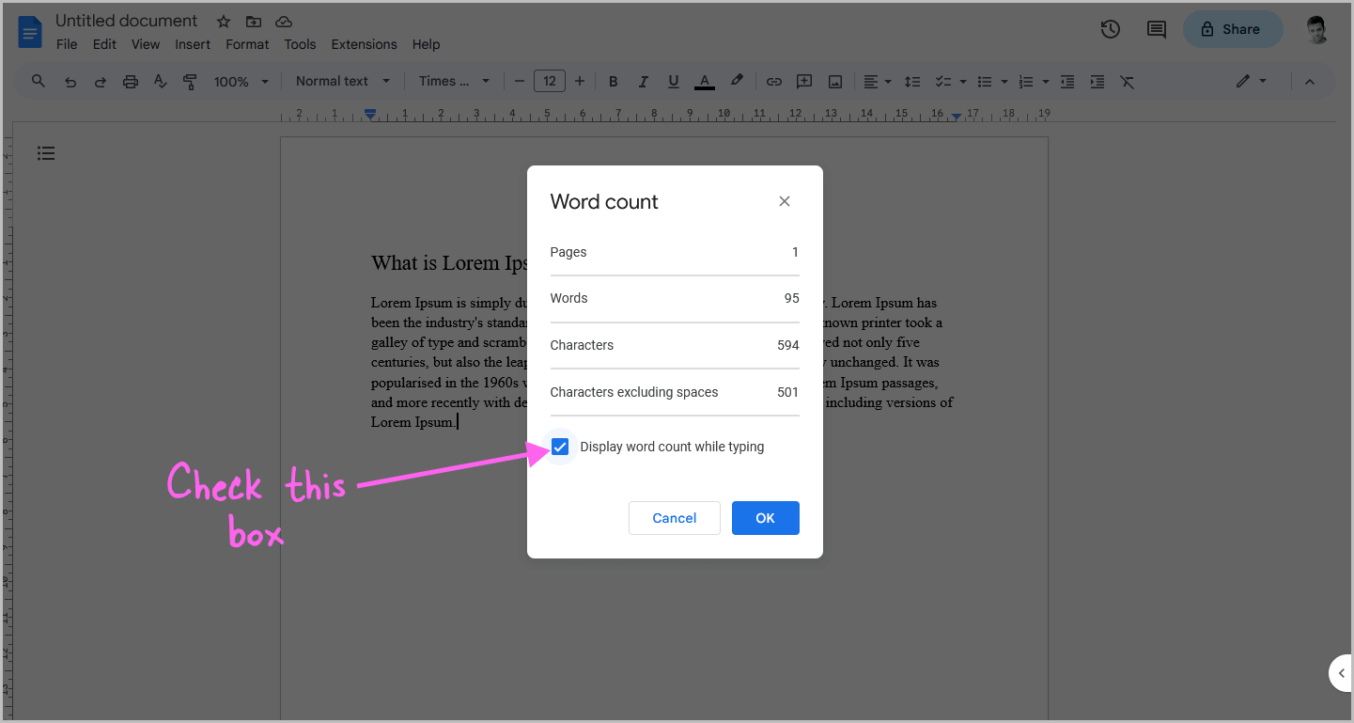Image resolution: width=1354 pixels, height=723 pixels.
Task: Click Cancel in Word count dialog
Action: coord(674,518)
